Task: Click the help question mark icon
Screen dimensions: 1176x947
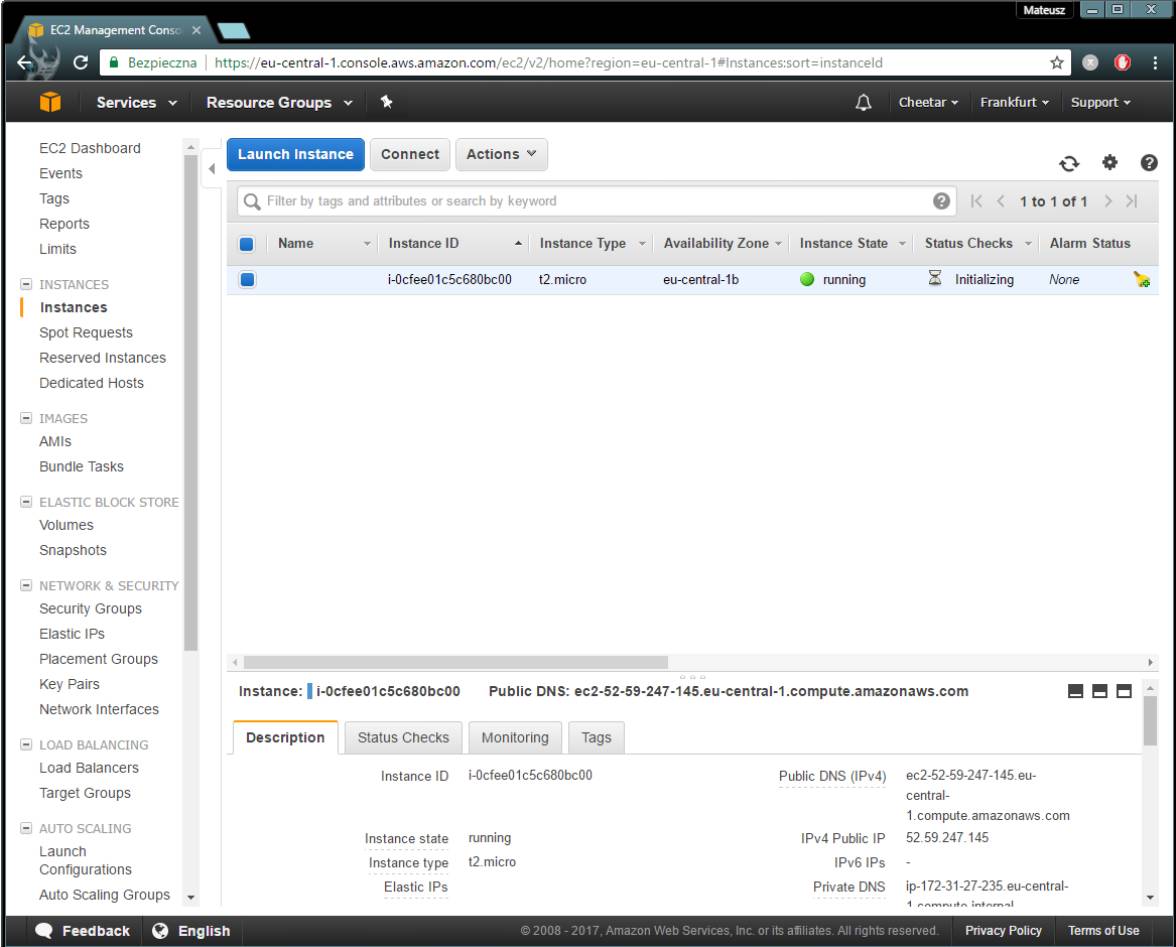Action: pyautogui.click(x=1149, y=163)
